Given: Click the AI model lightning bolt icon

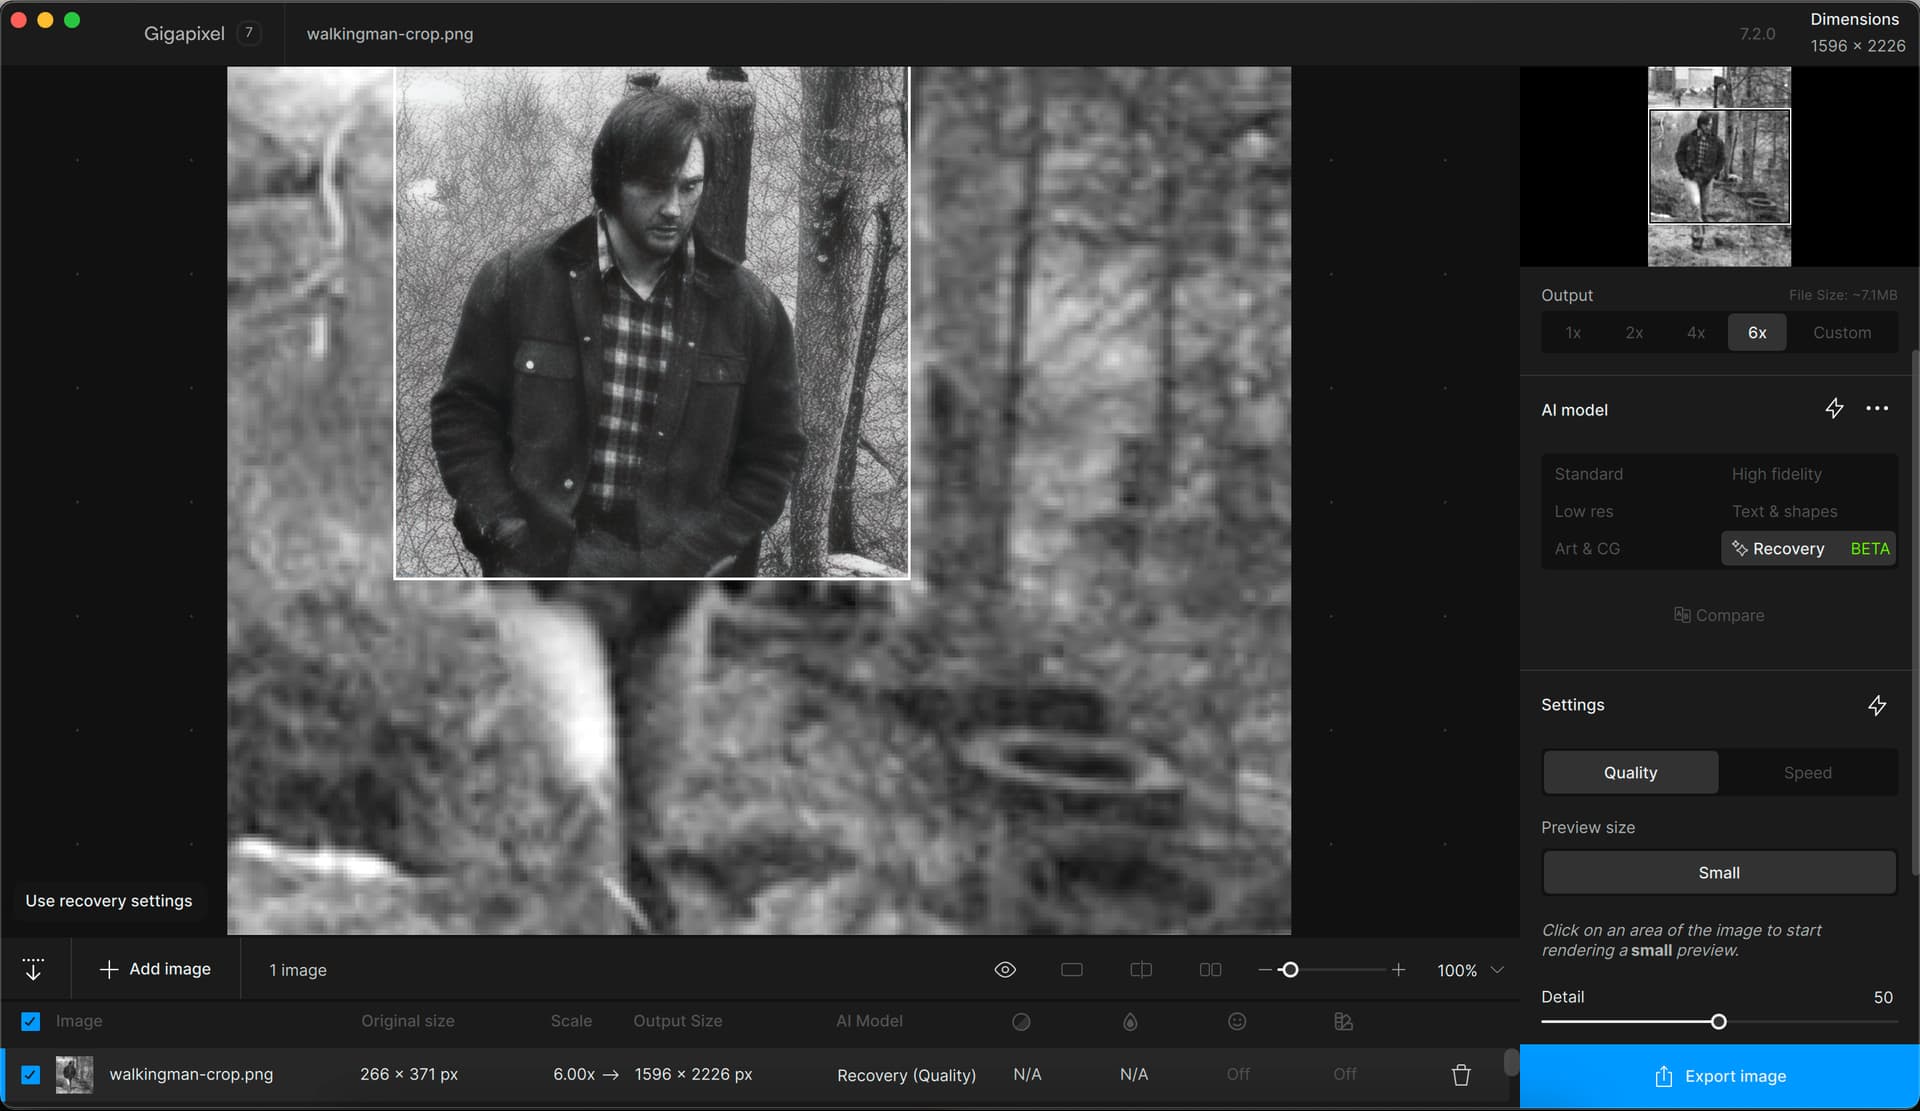Looking at the screenshot, I should tap(1833, 409).
